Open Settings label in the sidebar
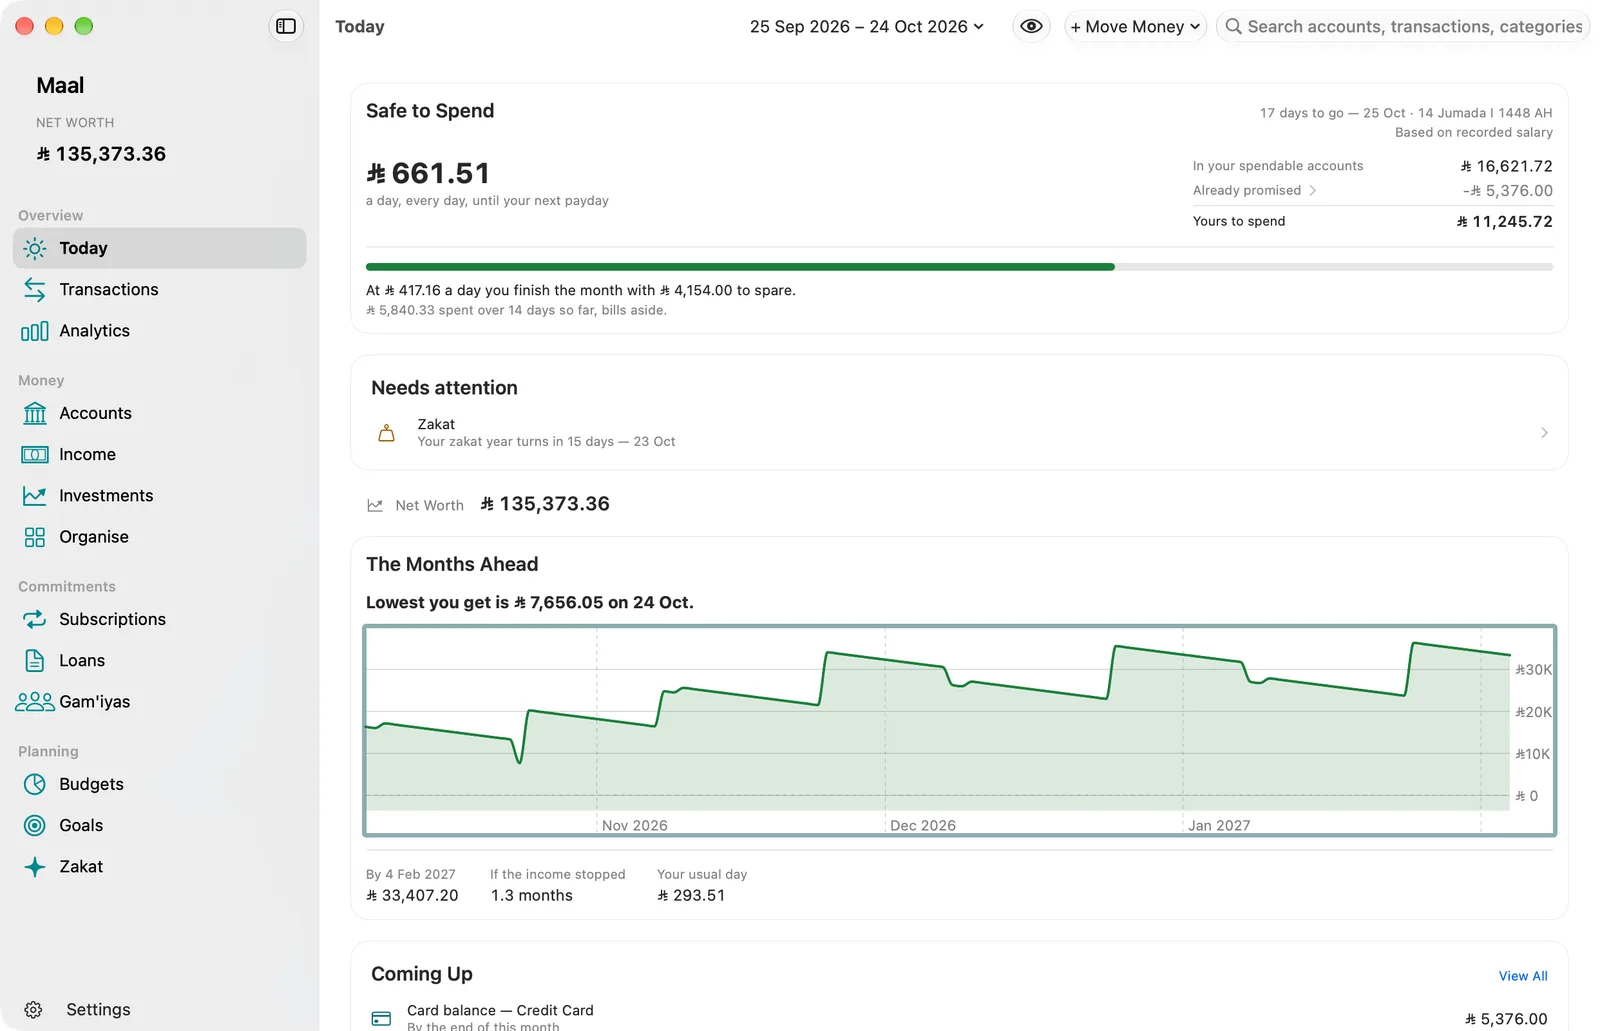The image size is (1600, 1031). [98, 1010]
